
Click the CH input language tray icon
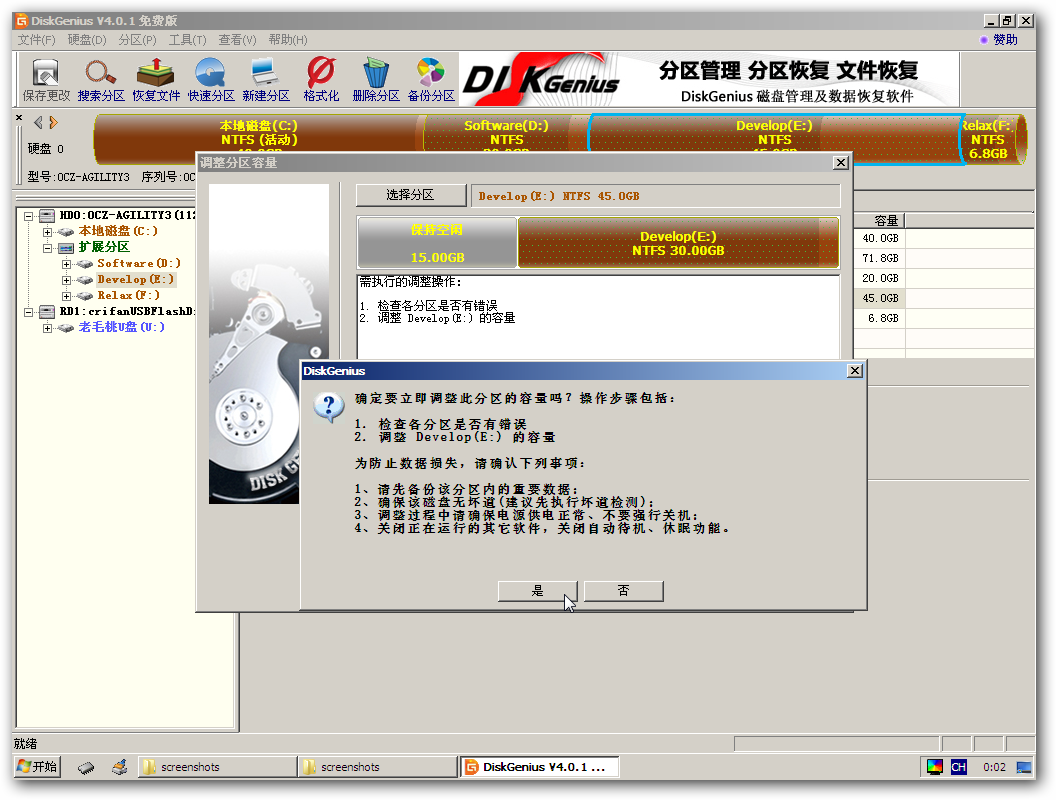click(958, 767)
